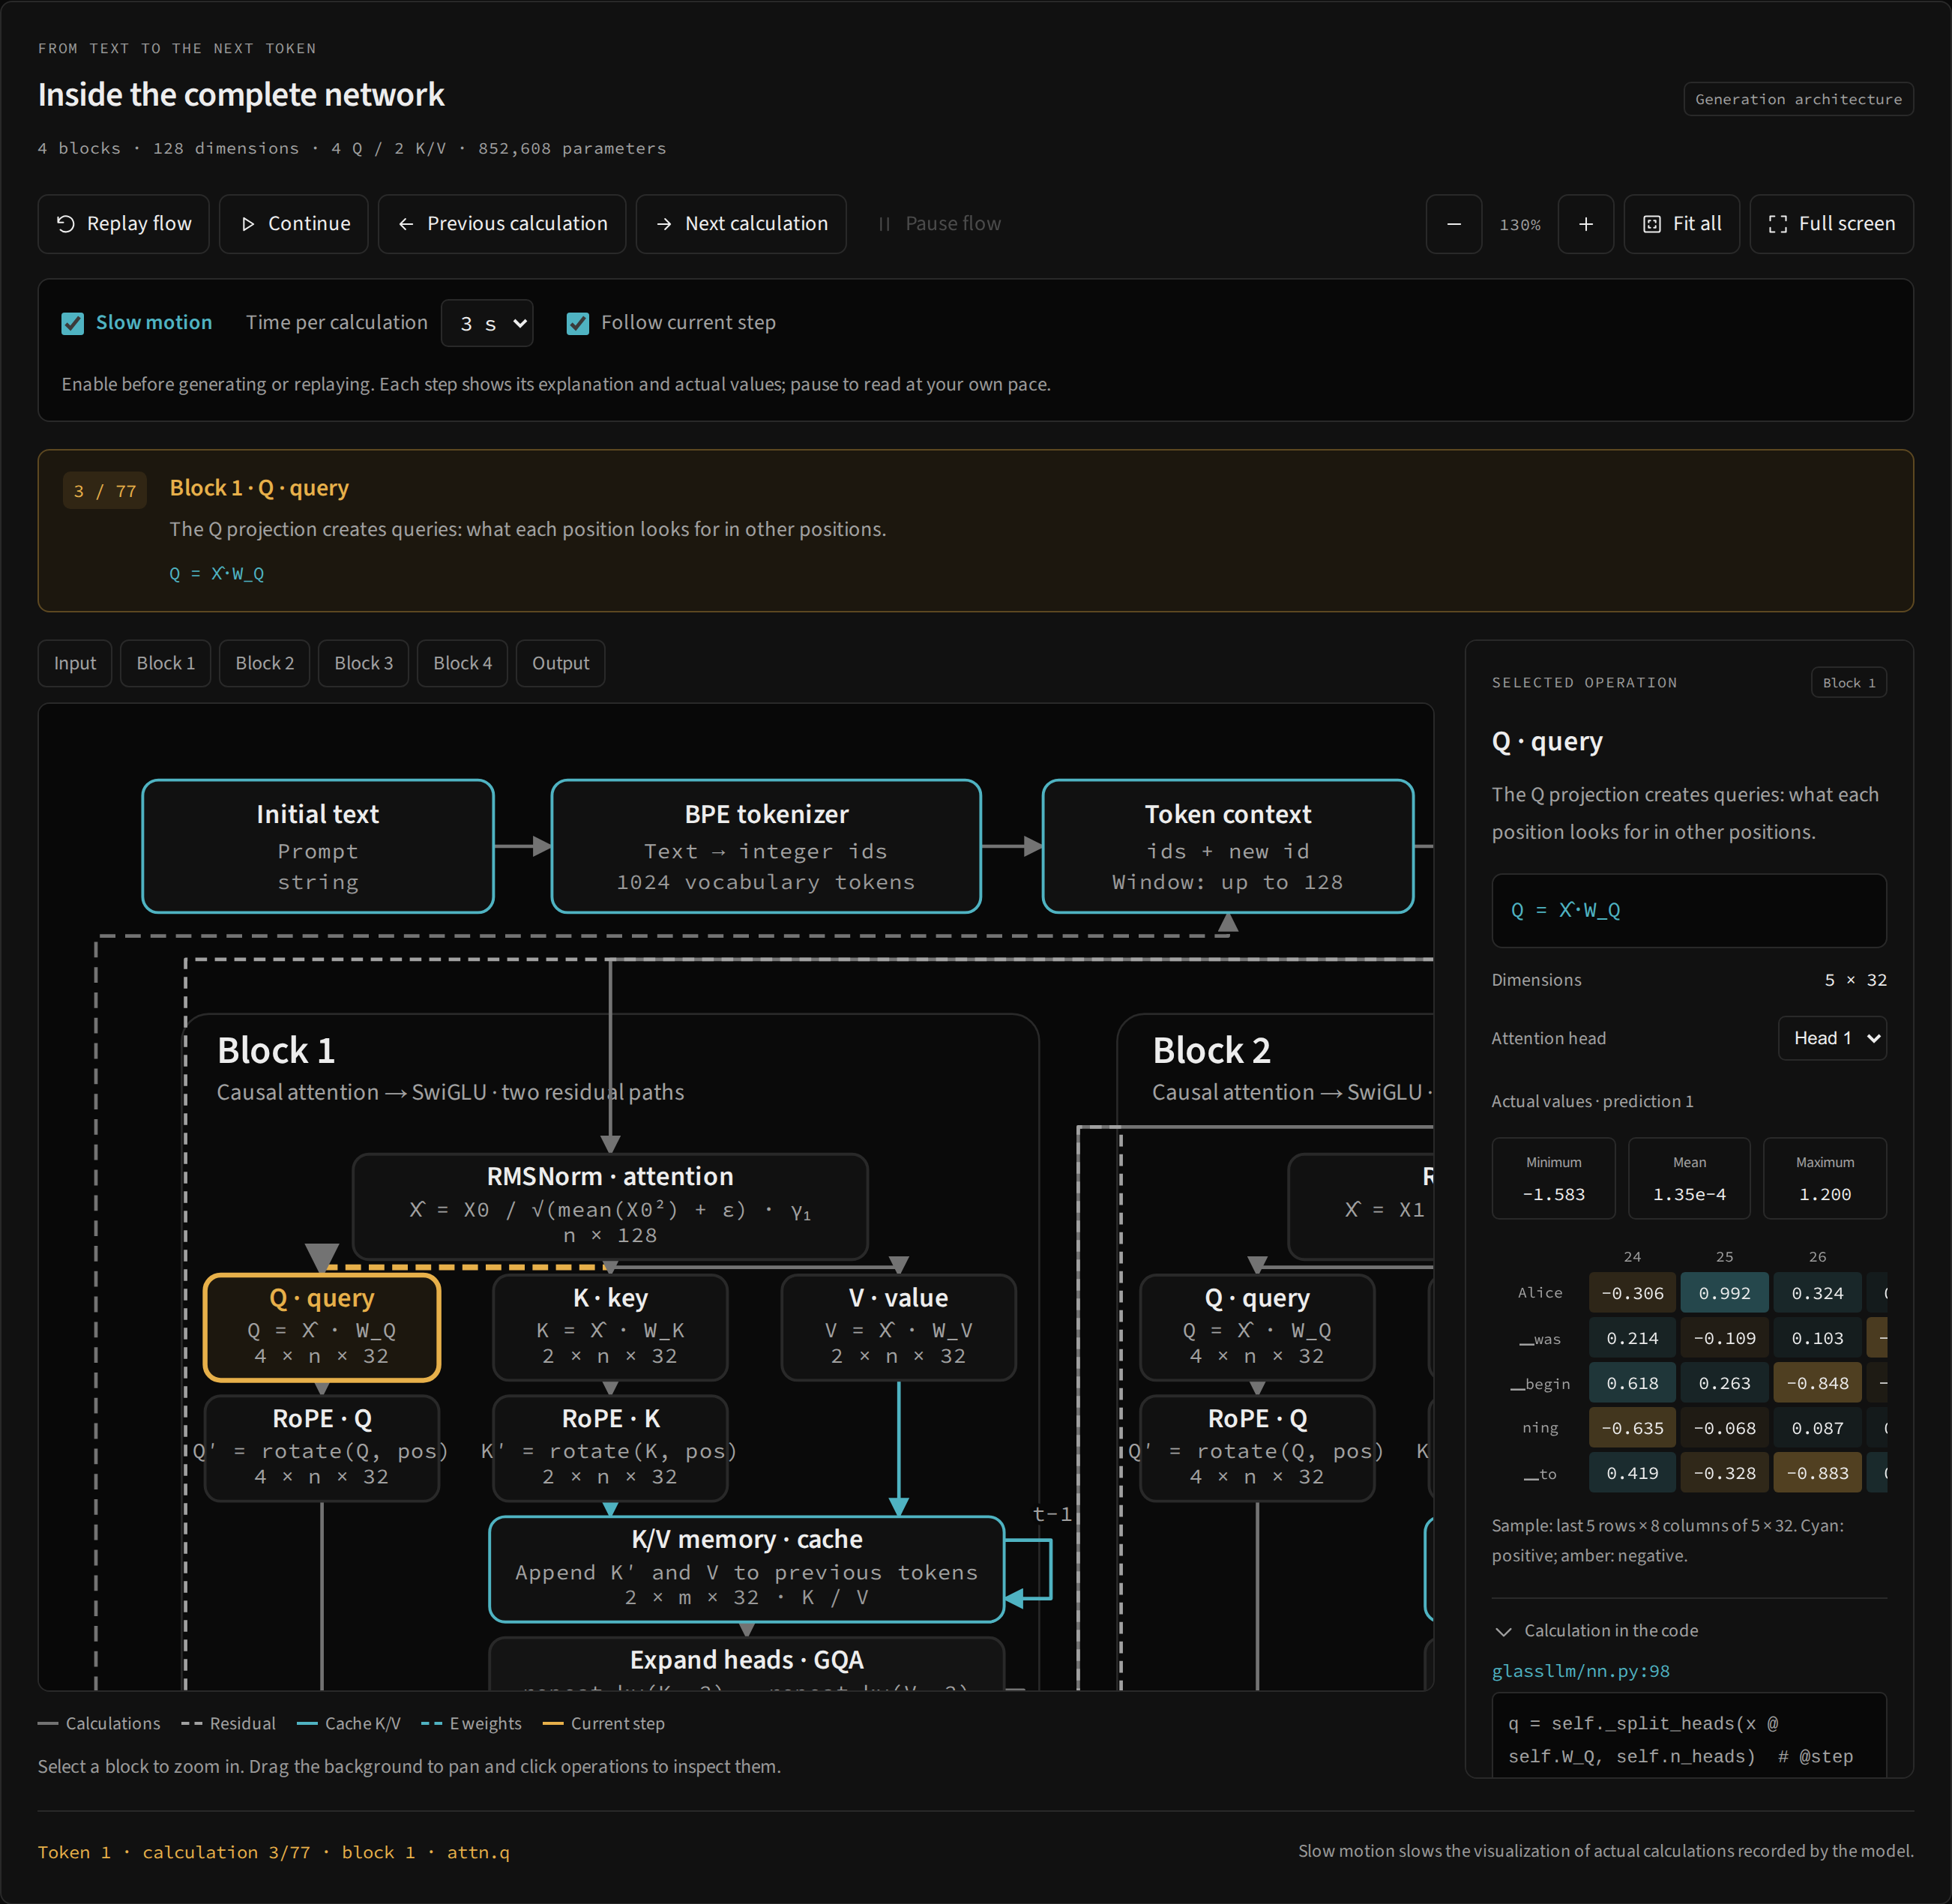Zoom out with the minus icon
Viewport: 1952px width, 1904px height.
pyautogui.click(x=1454, y=224)
